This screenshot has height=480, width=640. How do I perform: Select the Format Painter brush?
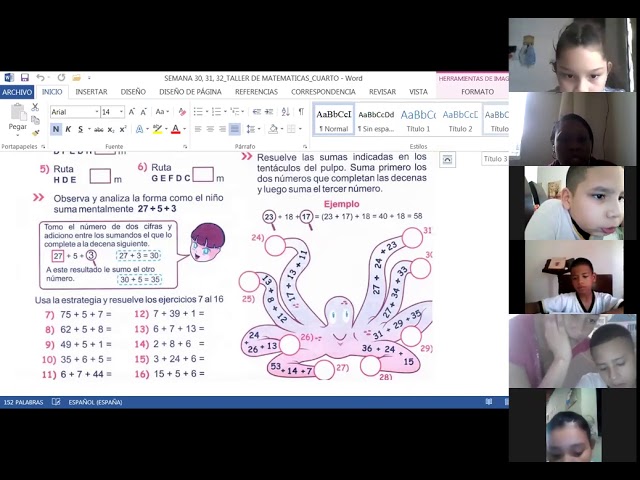(x=35, y=133)
